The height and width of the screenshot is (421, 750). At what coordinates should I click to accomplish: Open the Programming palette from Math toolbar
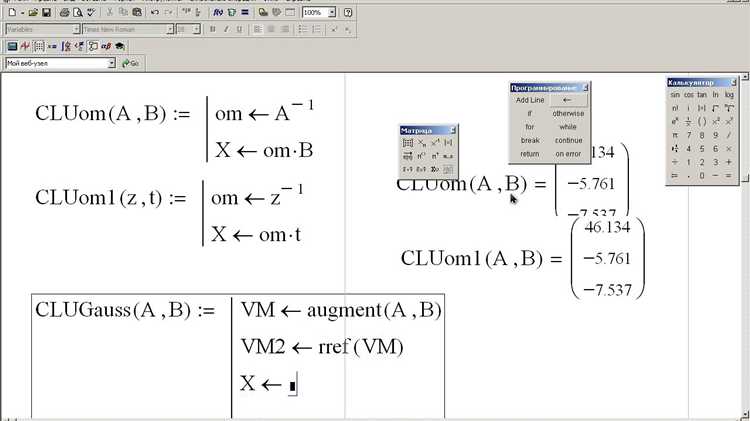tap(93, 46)
